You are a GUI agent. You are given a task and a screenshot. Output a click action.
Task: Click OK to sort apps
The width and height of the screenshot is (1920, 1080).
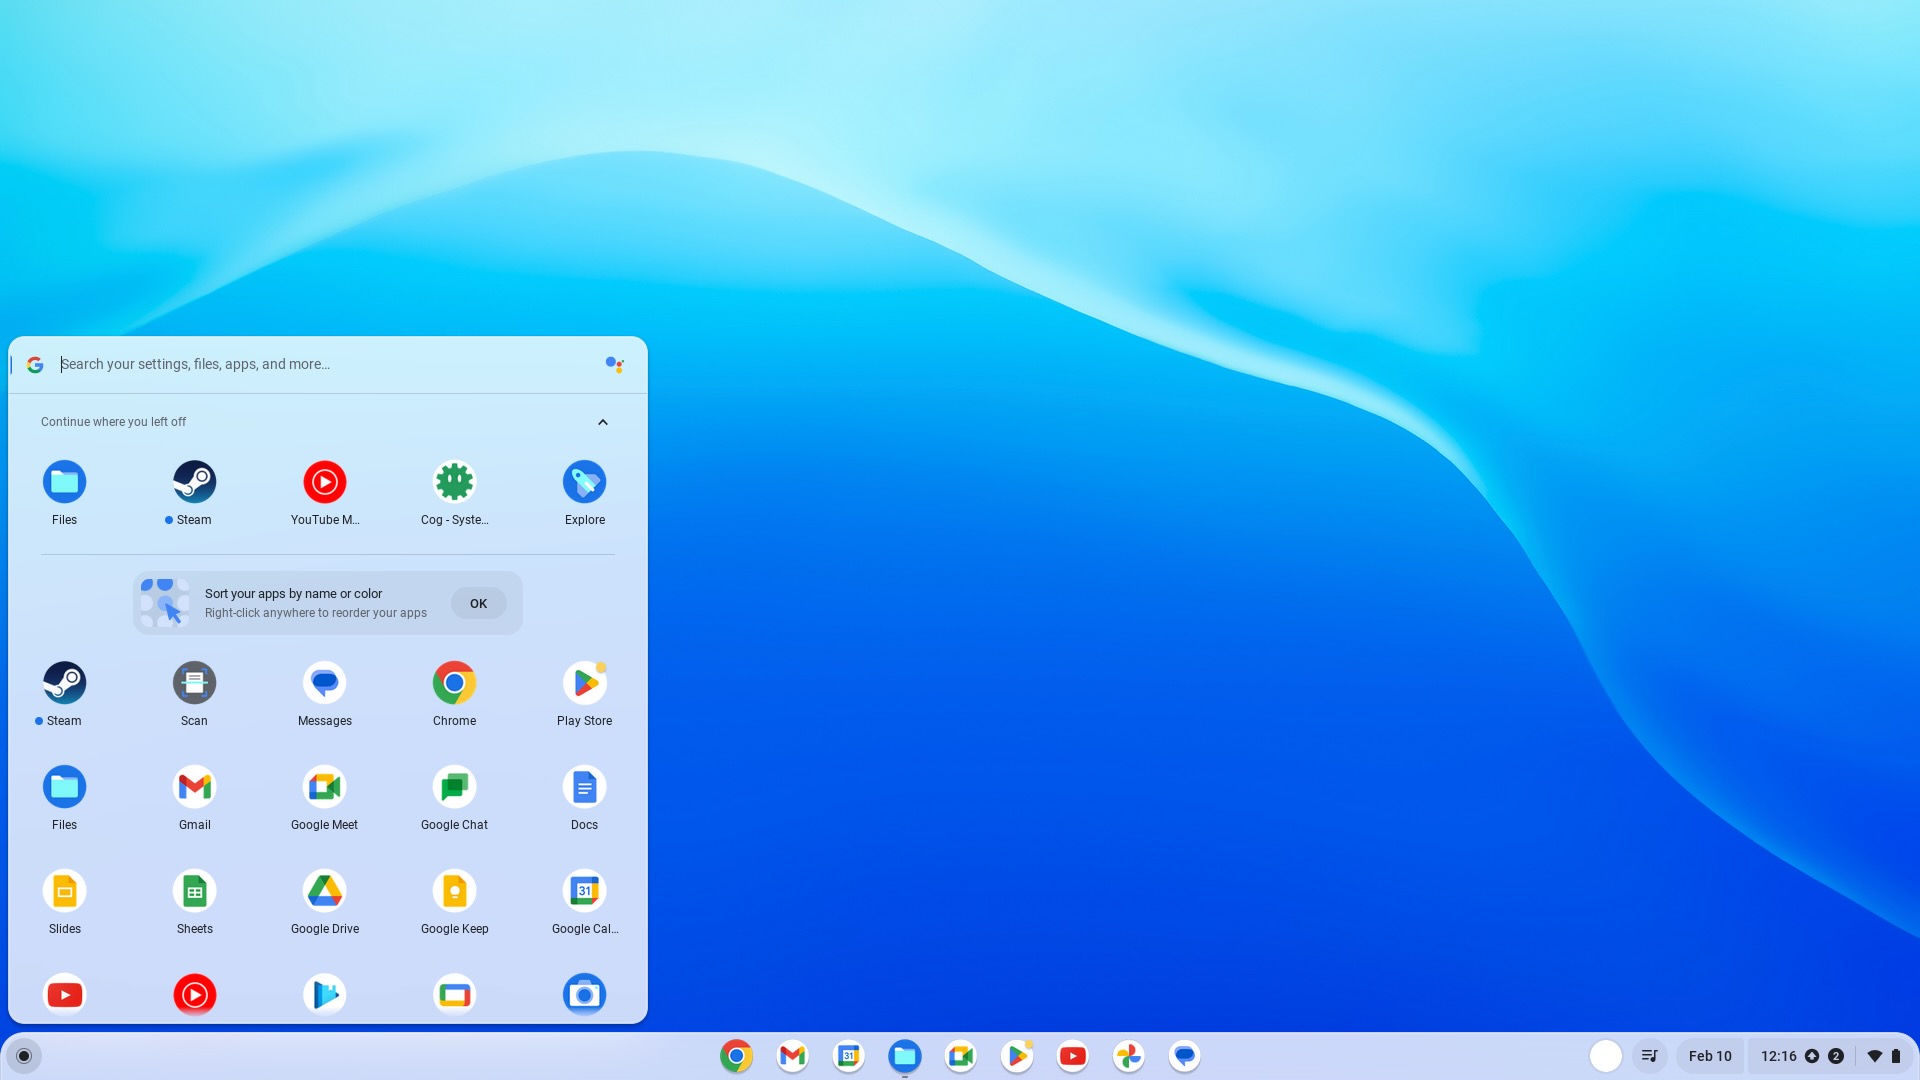pyautogui.click(x=477, y=603)
